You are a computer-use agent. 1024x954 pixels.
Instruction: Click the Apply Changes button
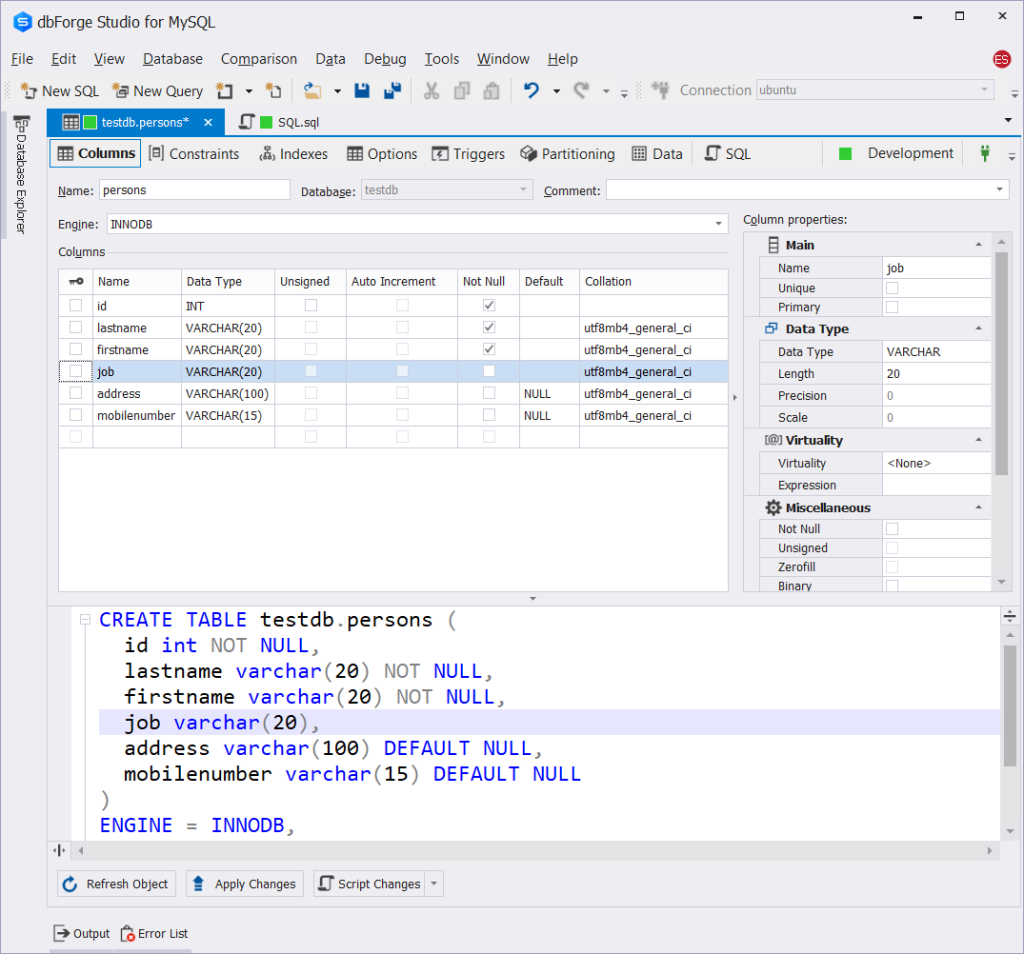[x=245, y=883]
